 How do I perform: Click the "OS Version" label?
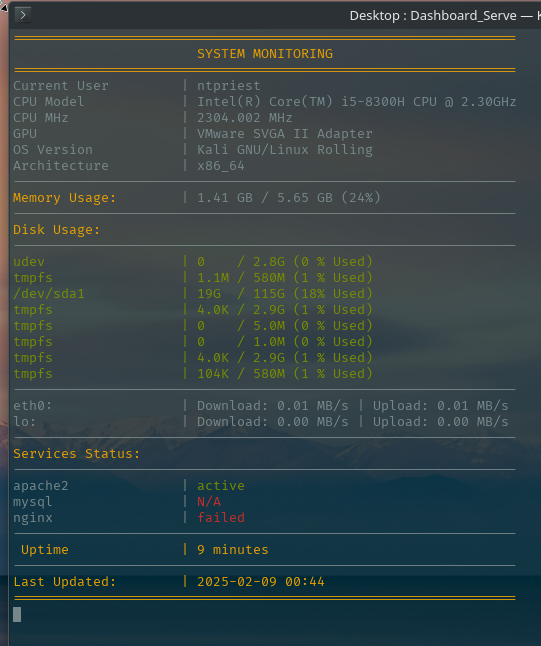coord(53,150)
